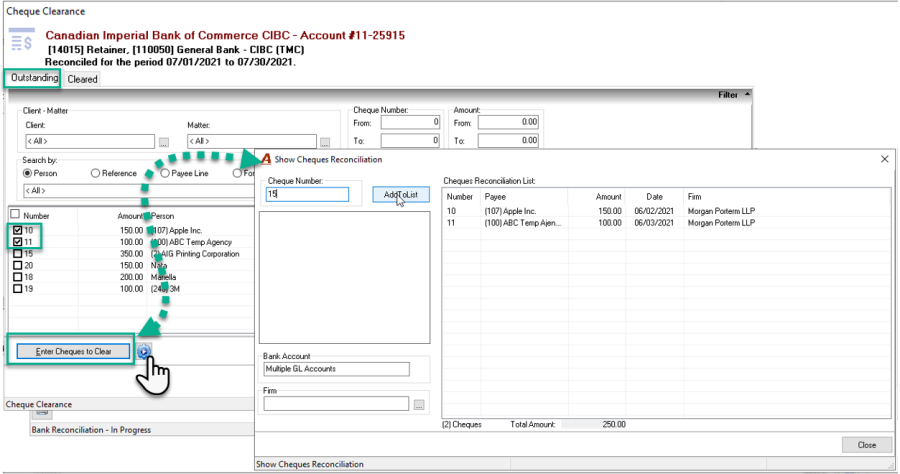Check cheque number 19
Image resolution: width=900 pixels, height=474 pixels.
coord(18,289)
